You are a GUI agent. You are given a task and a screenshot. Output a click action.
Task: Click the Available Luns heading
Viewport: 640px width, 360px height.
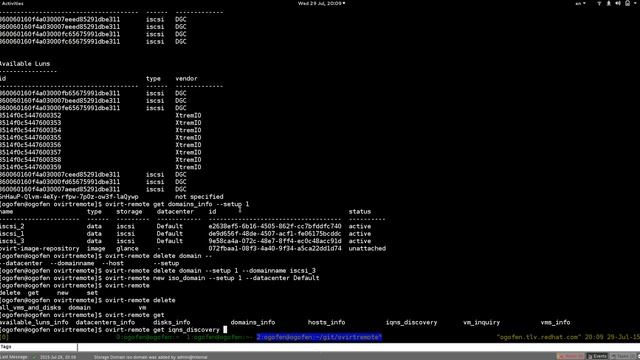coord(25,64)
